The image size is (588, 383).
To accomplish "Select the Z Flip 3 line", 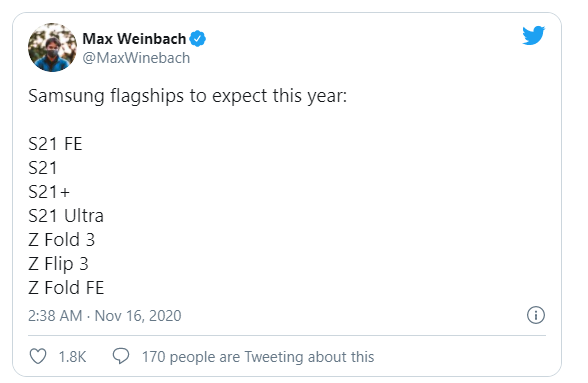I will point(58,264).
